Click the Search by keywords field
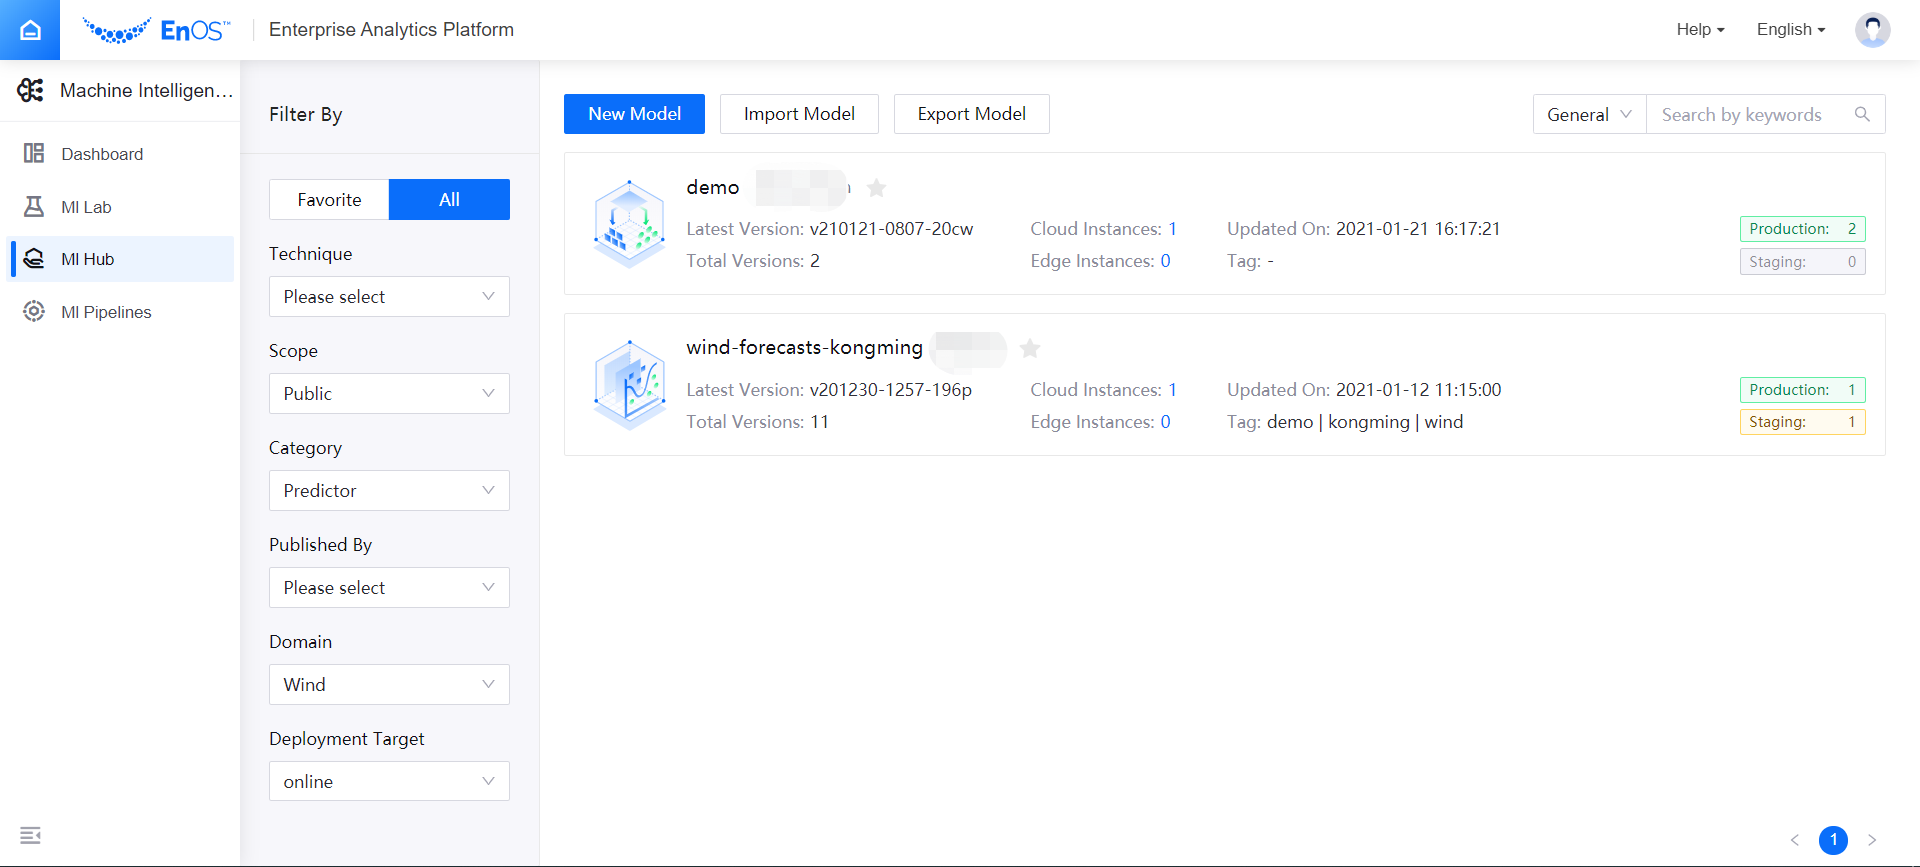Image resolution: width=1920 pixels, height=867 pixels. tap(1750, 115)
